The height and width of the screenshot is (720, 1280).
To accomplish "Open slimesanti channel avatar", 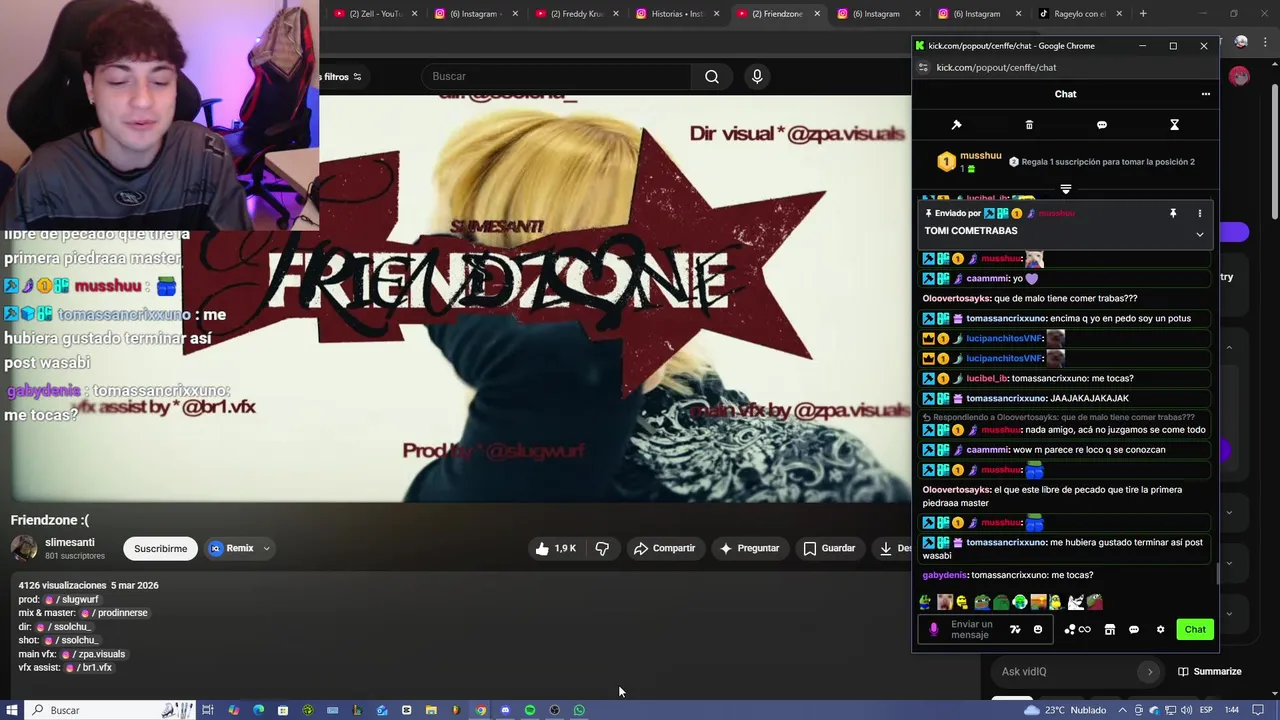I will point(24,548).
